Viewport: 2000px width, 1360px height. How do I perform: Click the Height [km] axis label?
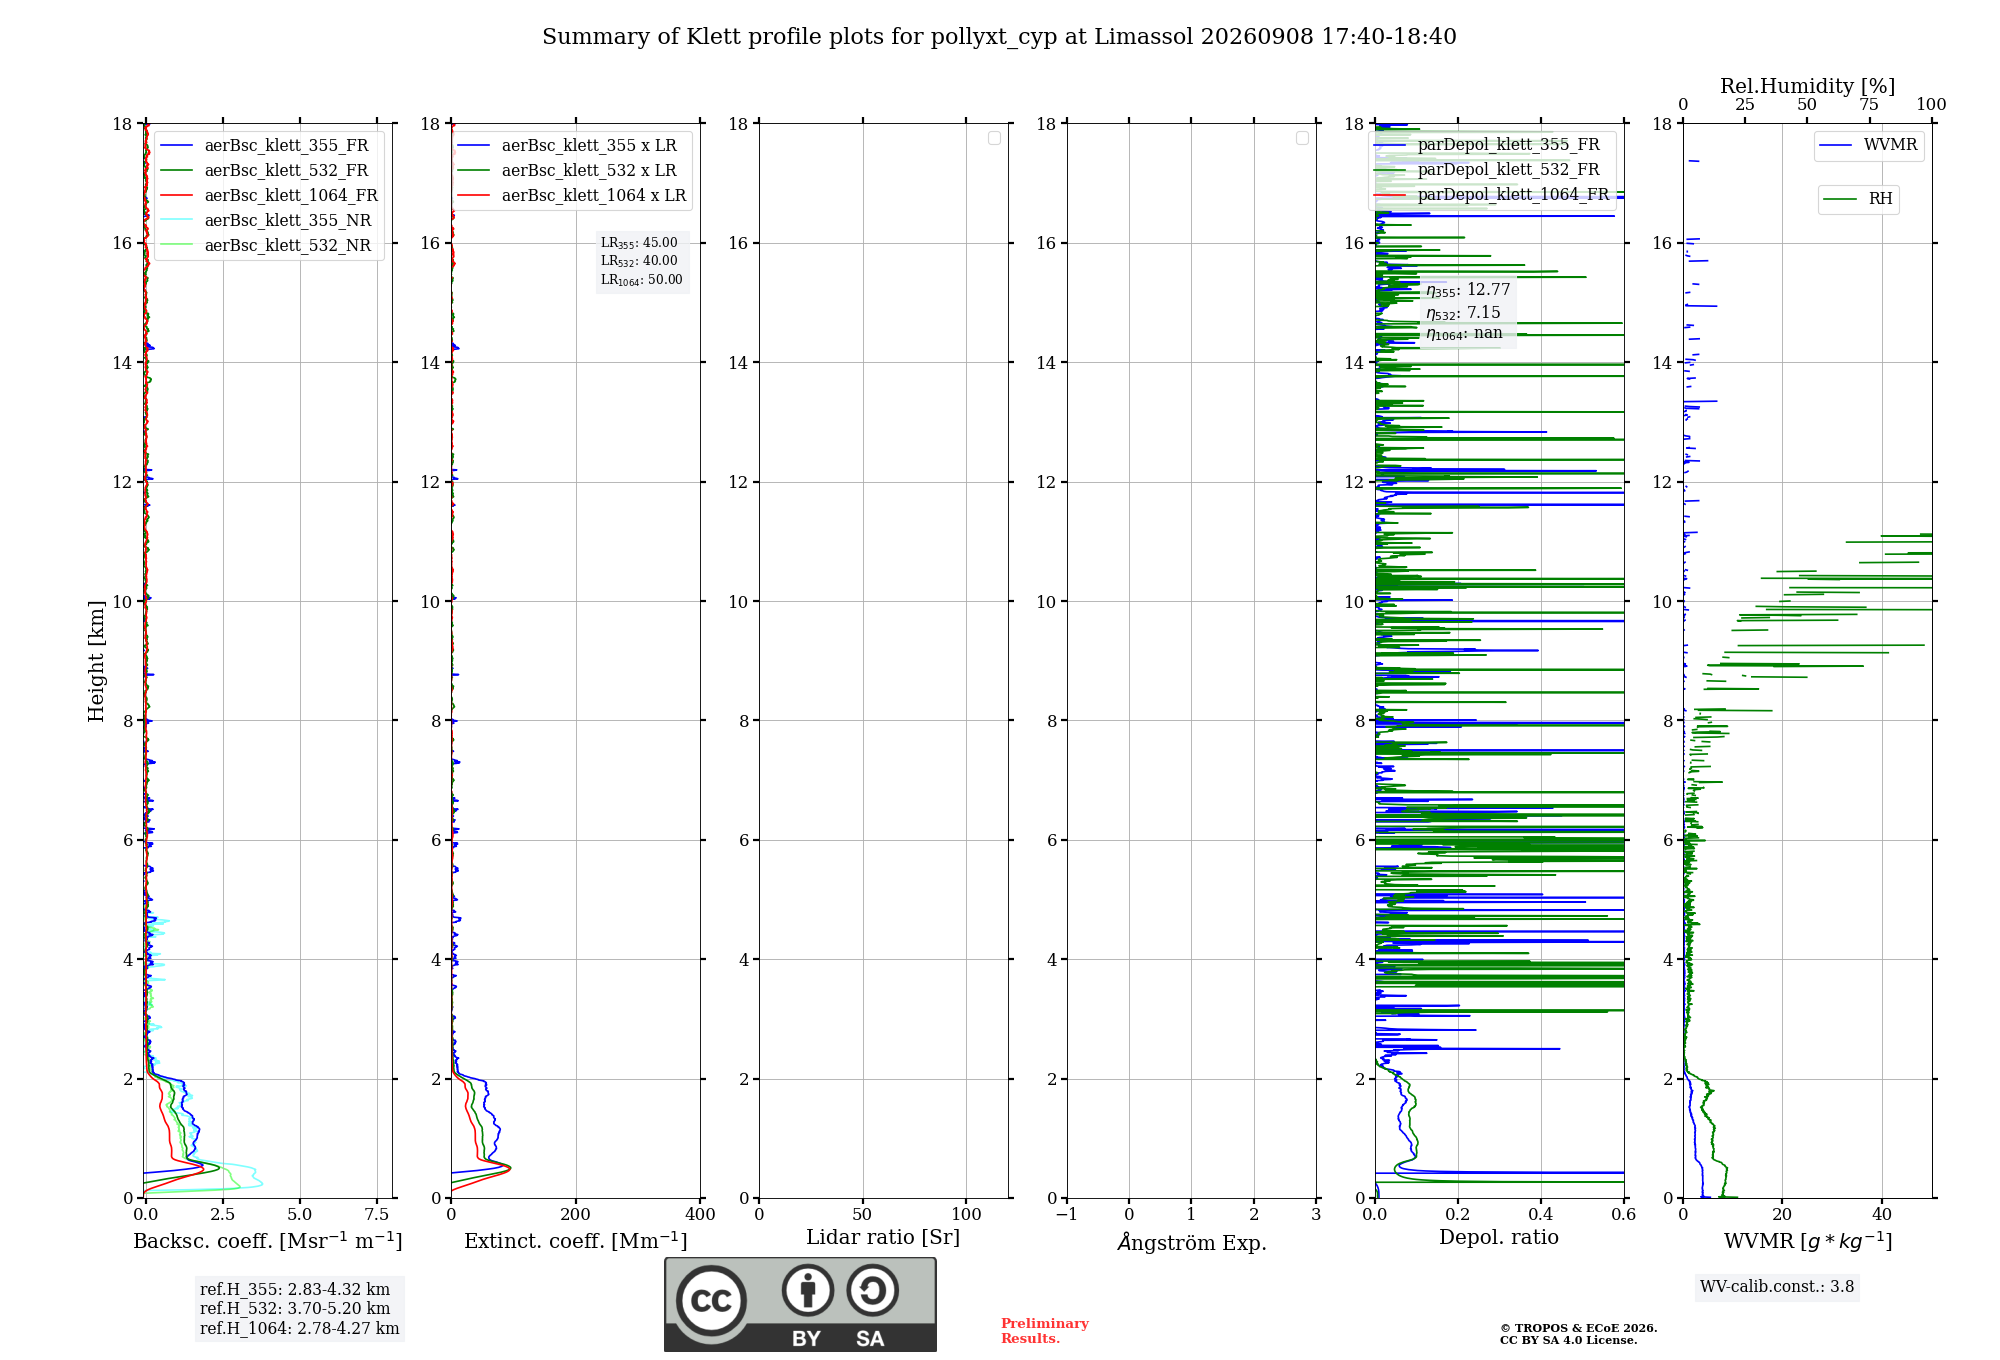click(x=96, y=661)
